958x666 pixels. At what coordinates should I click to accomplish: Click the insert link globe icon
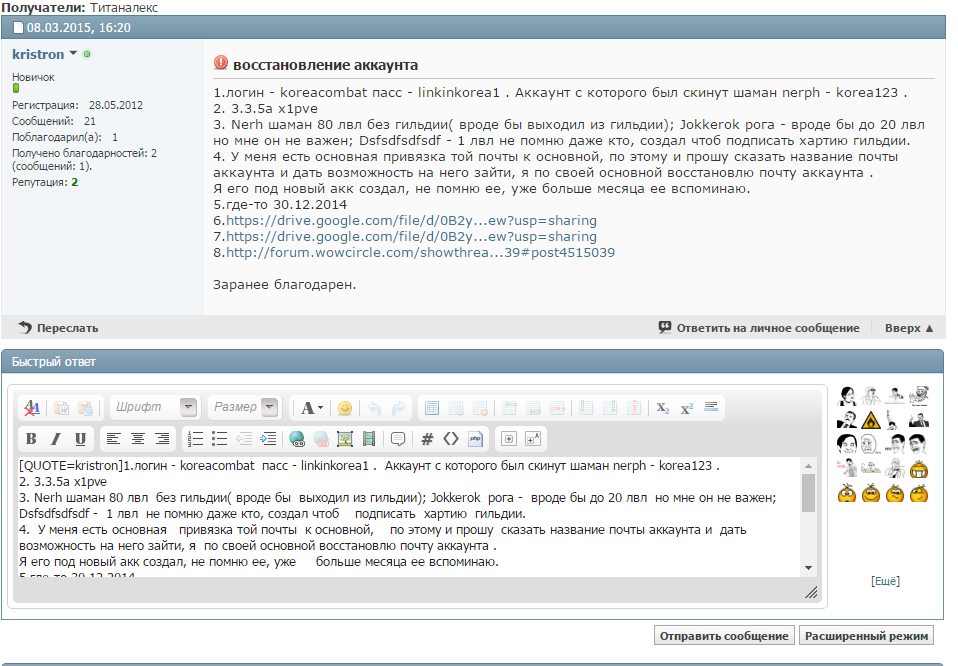coord(296,438)
